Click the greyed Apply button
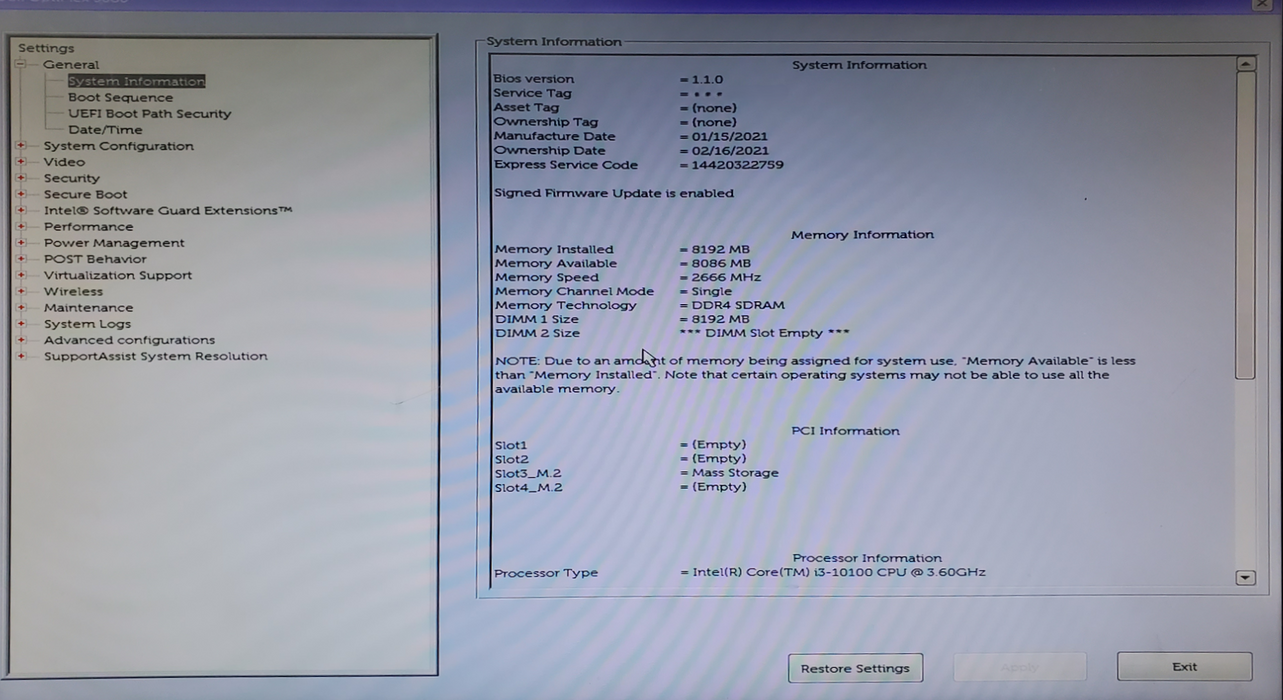Viewport: 1283px width, 700px height. (1019, 667)
